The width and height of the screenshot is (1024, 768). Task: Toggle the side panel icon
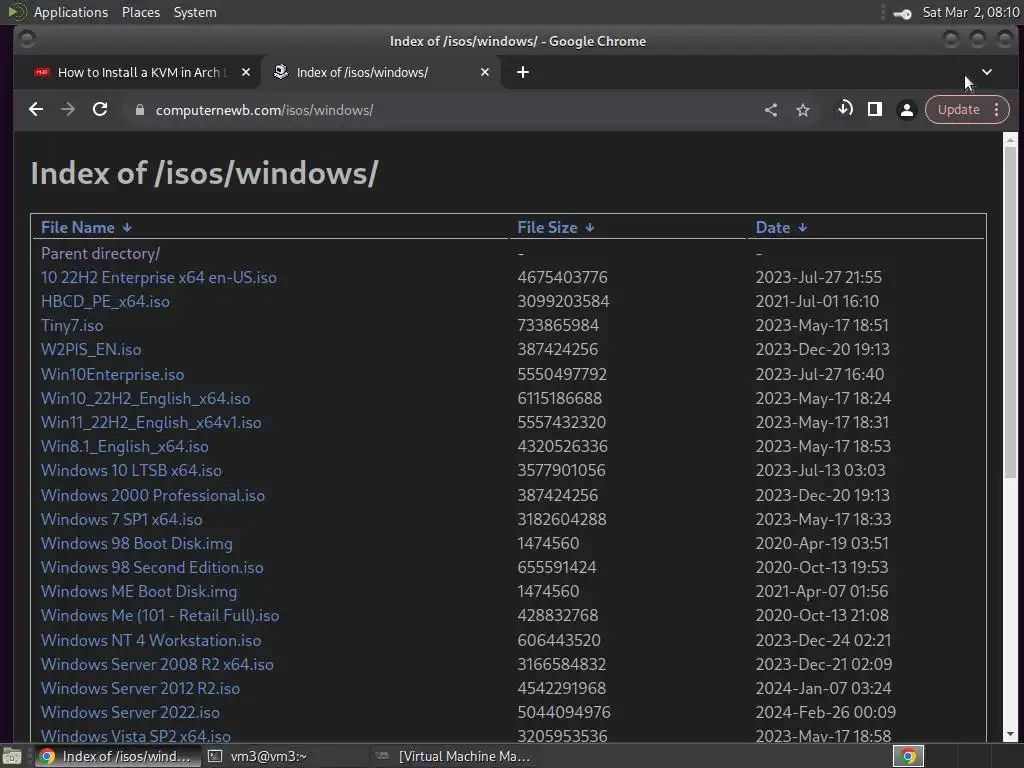pos(875,109)
